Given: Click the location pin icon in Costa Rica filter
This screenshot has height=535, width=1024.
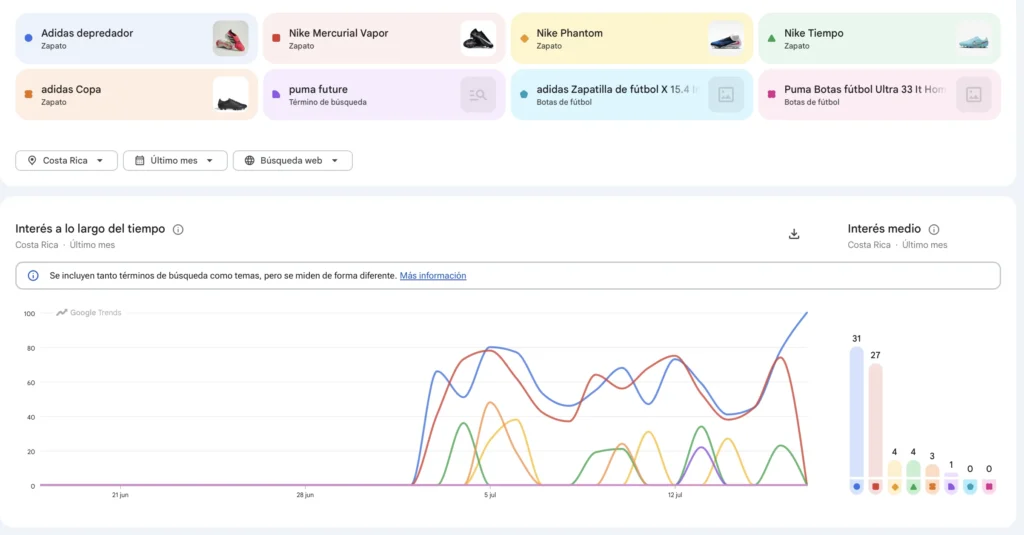Looking at the screenshot, I should pos(31,160).
